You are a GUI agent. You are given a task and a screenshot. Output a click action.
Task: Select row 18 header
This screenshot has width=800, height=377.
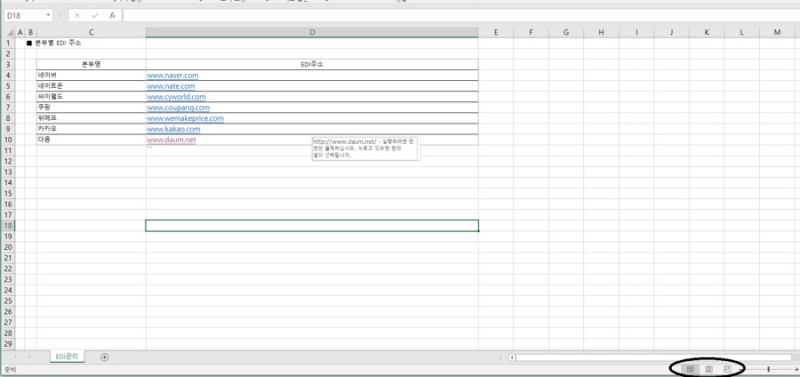(x=8, y=225)
